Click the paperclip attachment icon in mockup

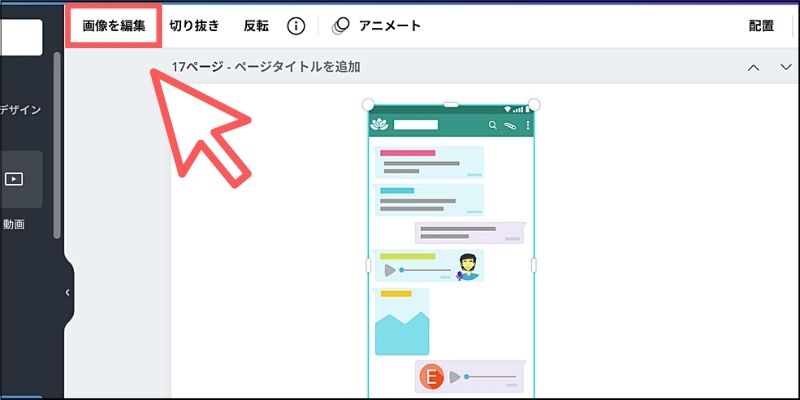510,126
